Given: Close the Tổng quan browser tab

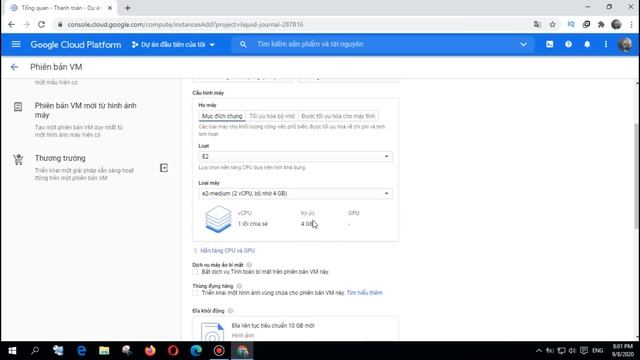Looking at the screenshot, I should click(109, 8).
